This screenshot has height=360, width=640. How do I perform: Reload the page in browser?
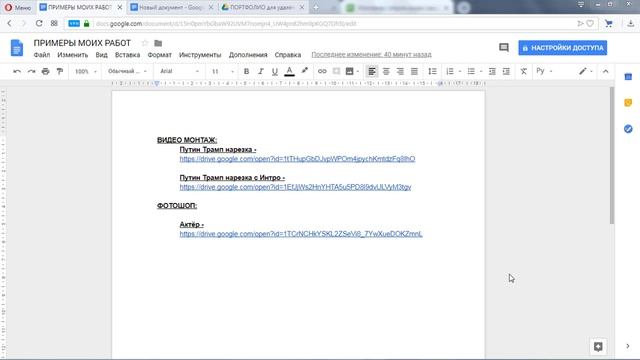(39, 24)
